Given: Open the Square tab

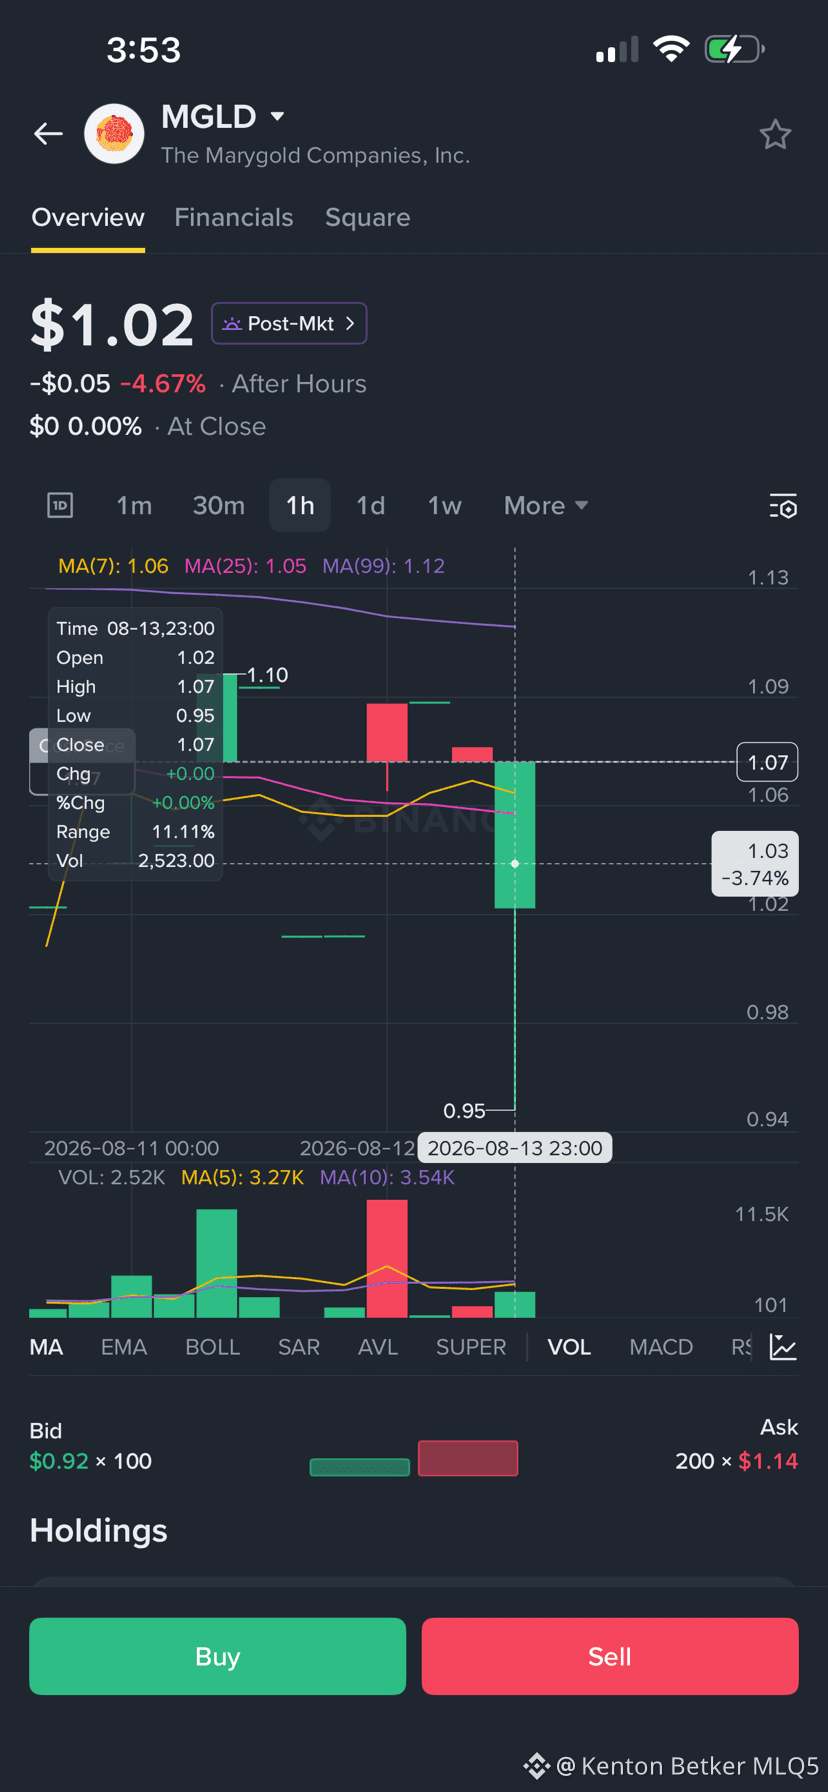Looking at the screenshot, I should pyautogui.click(x=368, y=217).
